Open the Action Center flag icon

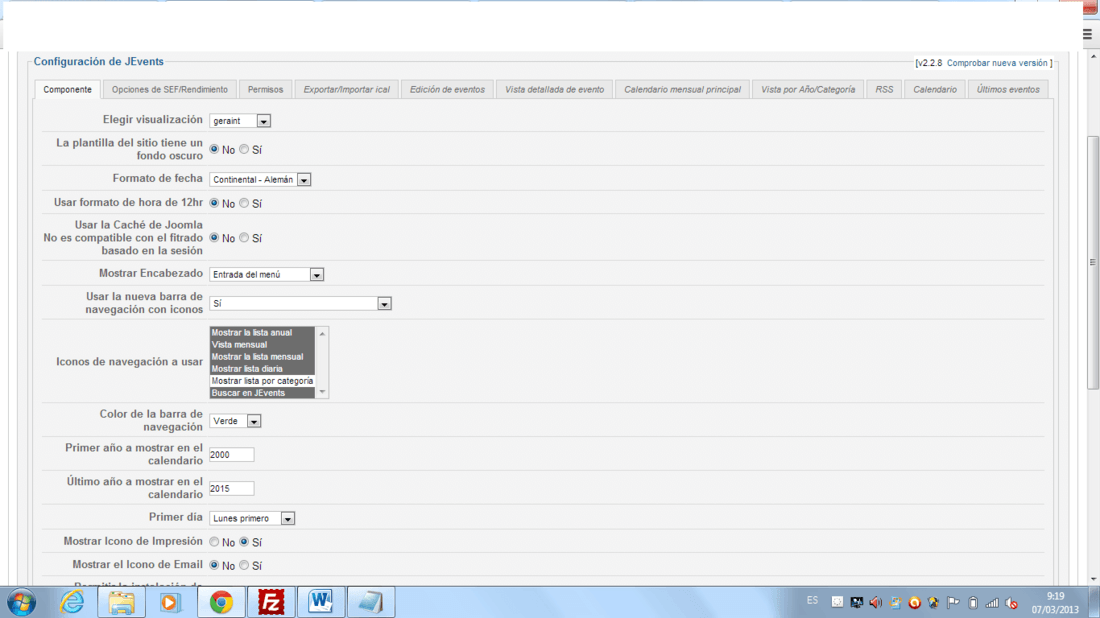[953, 602]
